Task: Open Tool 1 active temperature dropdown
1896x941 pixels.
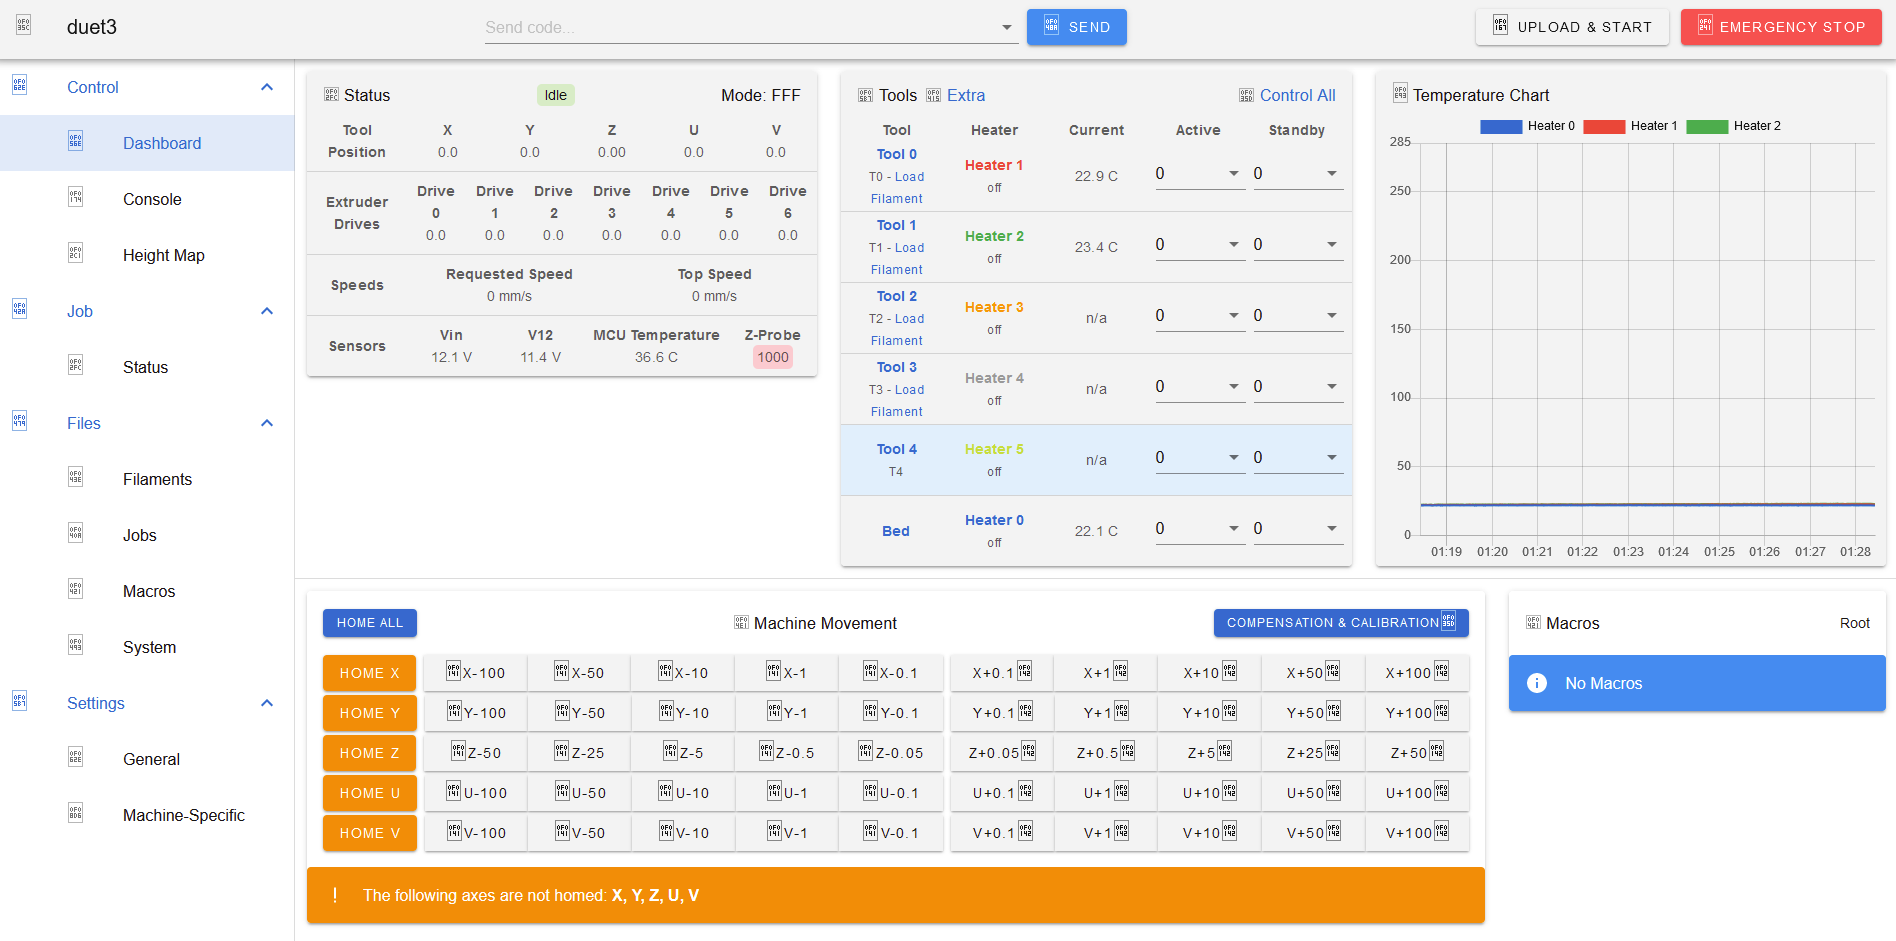Action: coord(1234,245)
